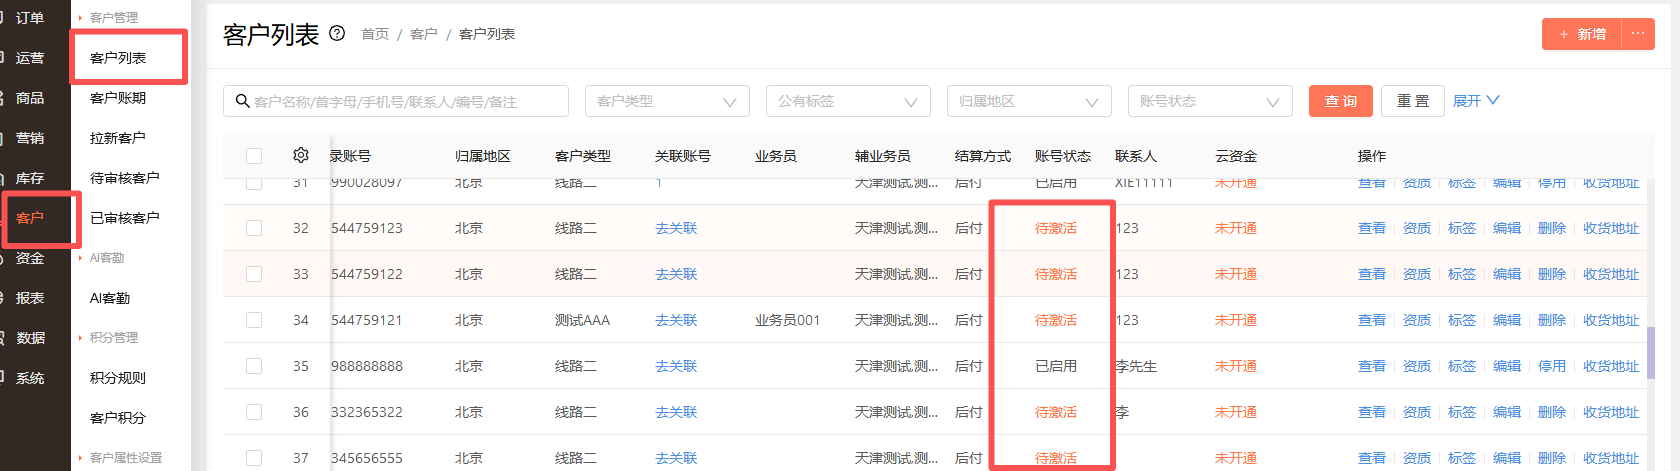Open 拉新客户 submenu item

pos(118,138)
